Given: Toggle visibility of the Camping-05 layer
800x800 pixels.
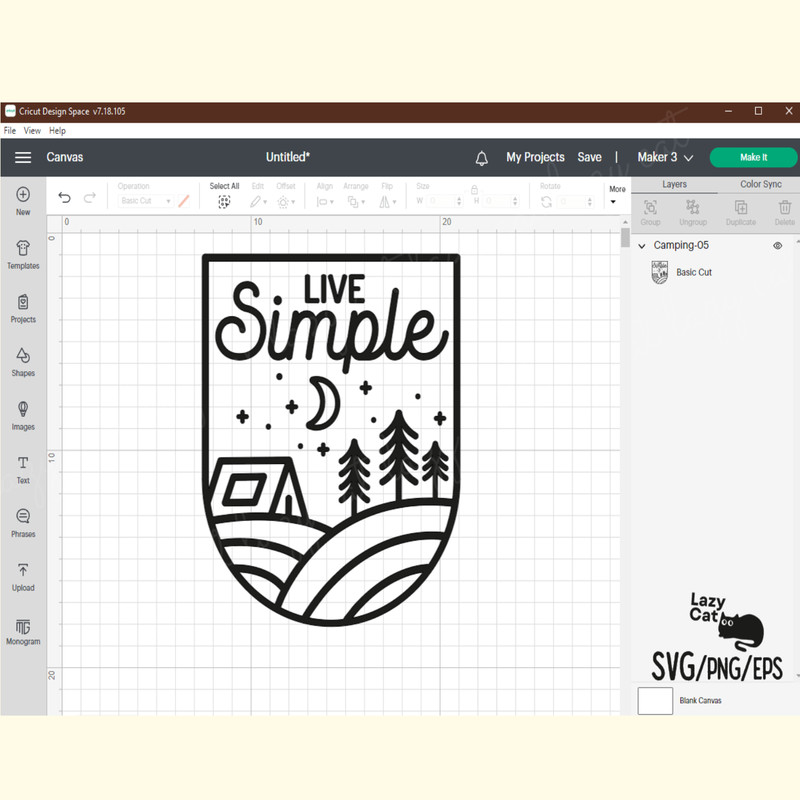Looking at the screenshot, I should pyautogui.click(x=777, y=245).
